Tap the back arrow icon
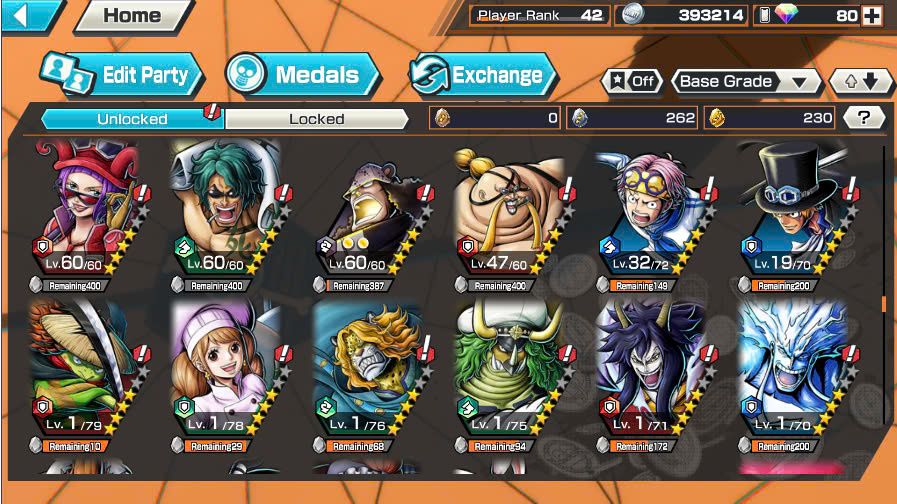This screenshot has width=897, height=504. click(x=21, y=15)
